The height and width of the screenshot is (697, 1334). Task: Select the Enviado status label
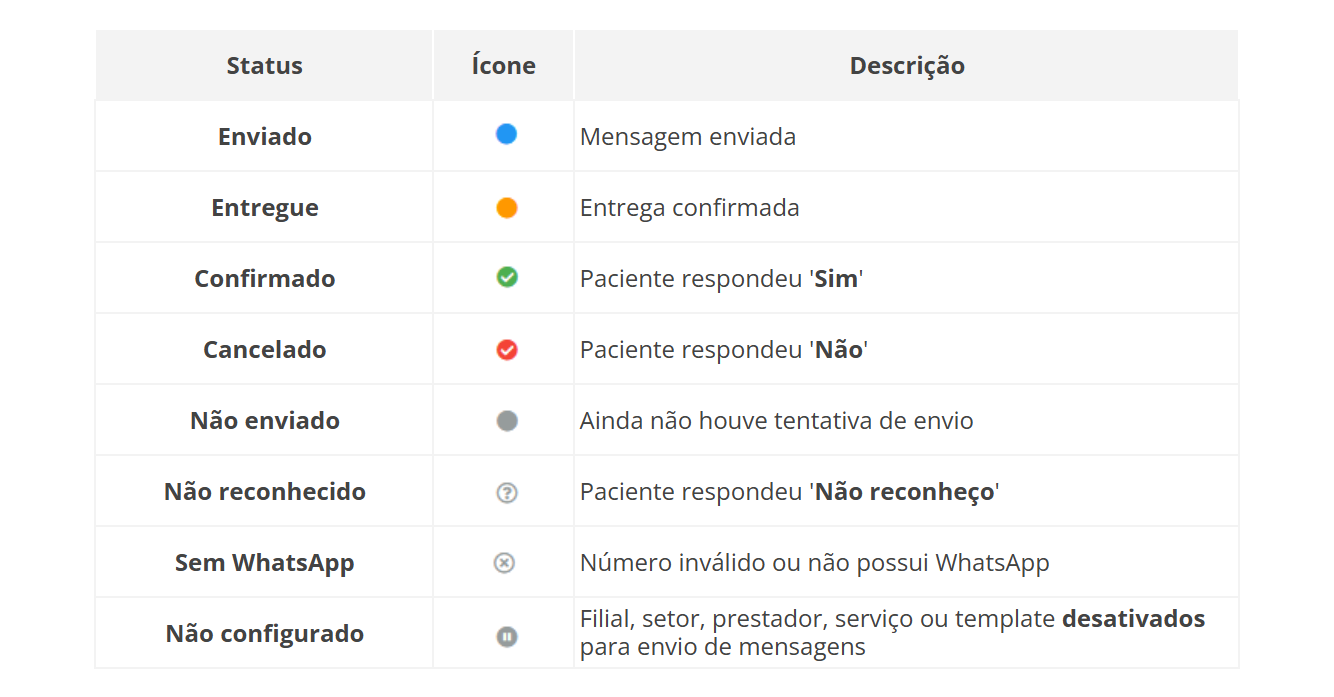[x=264, y=137]
